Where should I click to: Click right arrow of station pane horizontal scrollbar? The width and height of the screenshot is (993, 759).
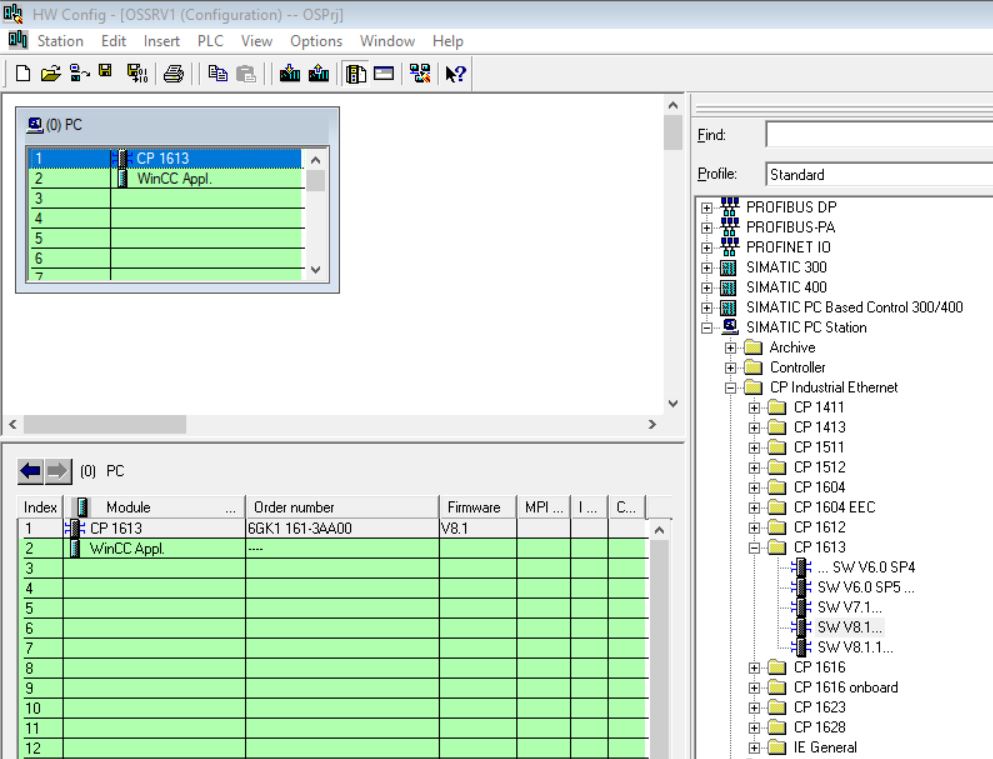pos(652,424)
